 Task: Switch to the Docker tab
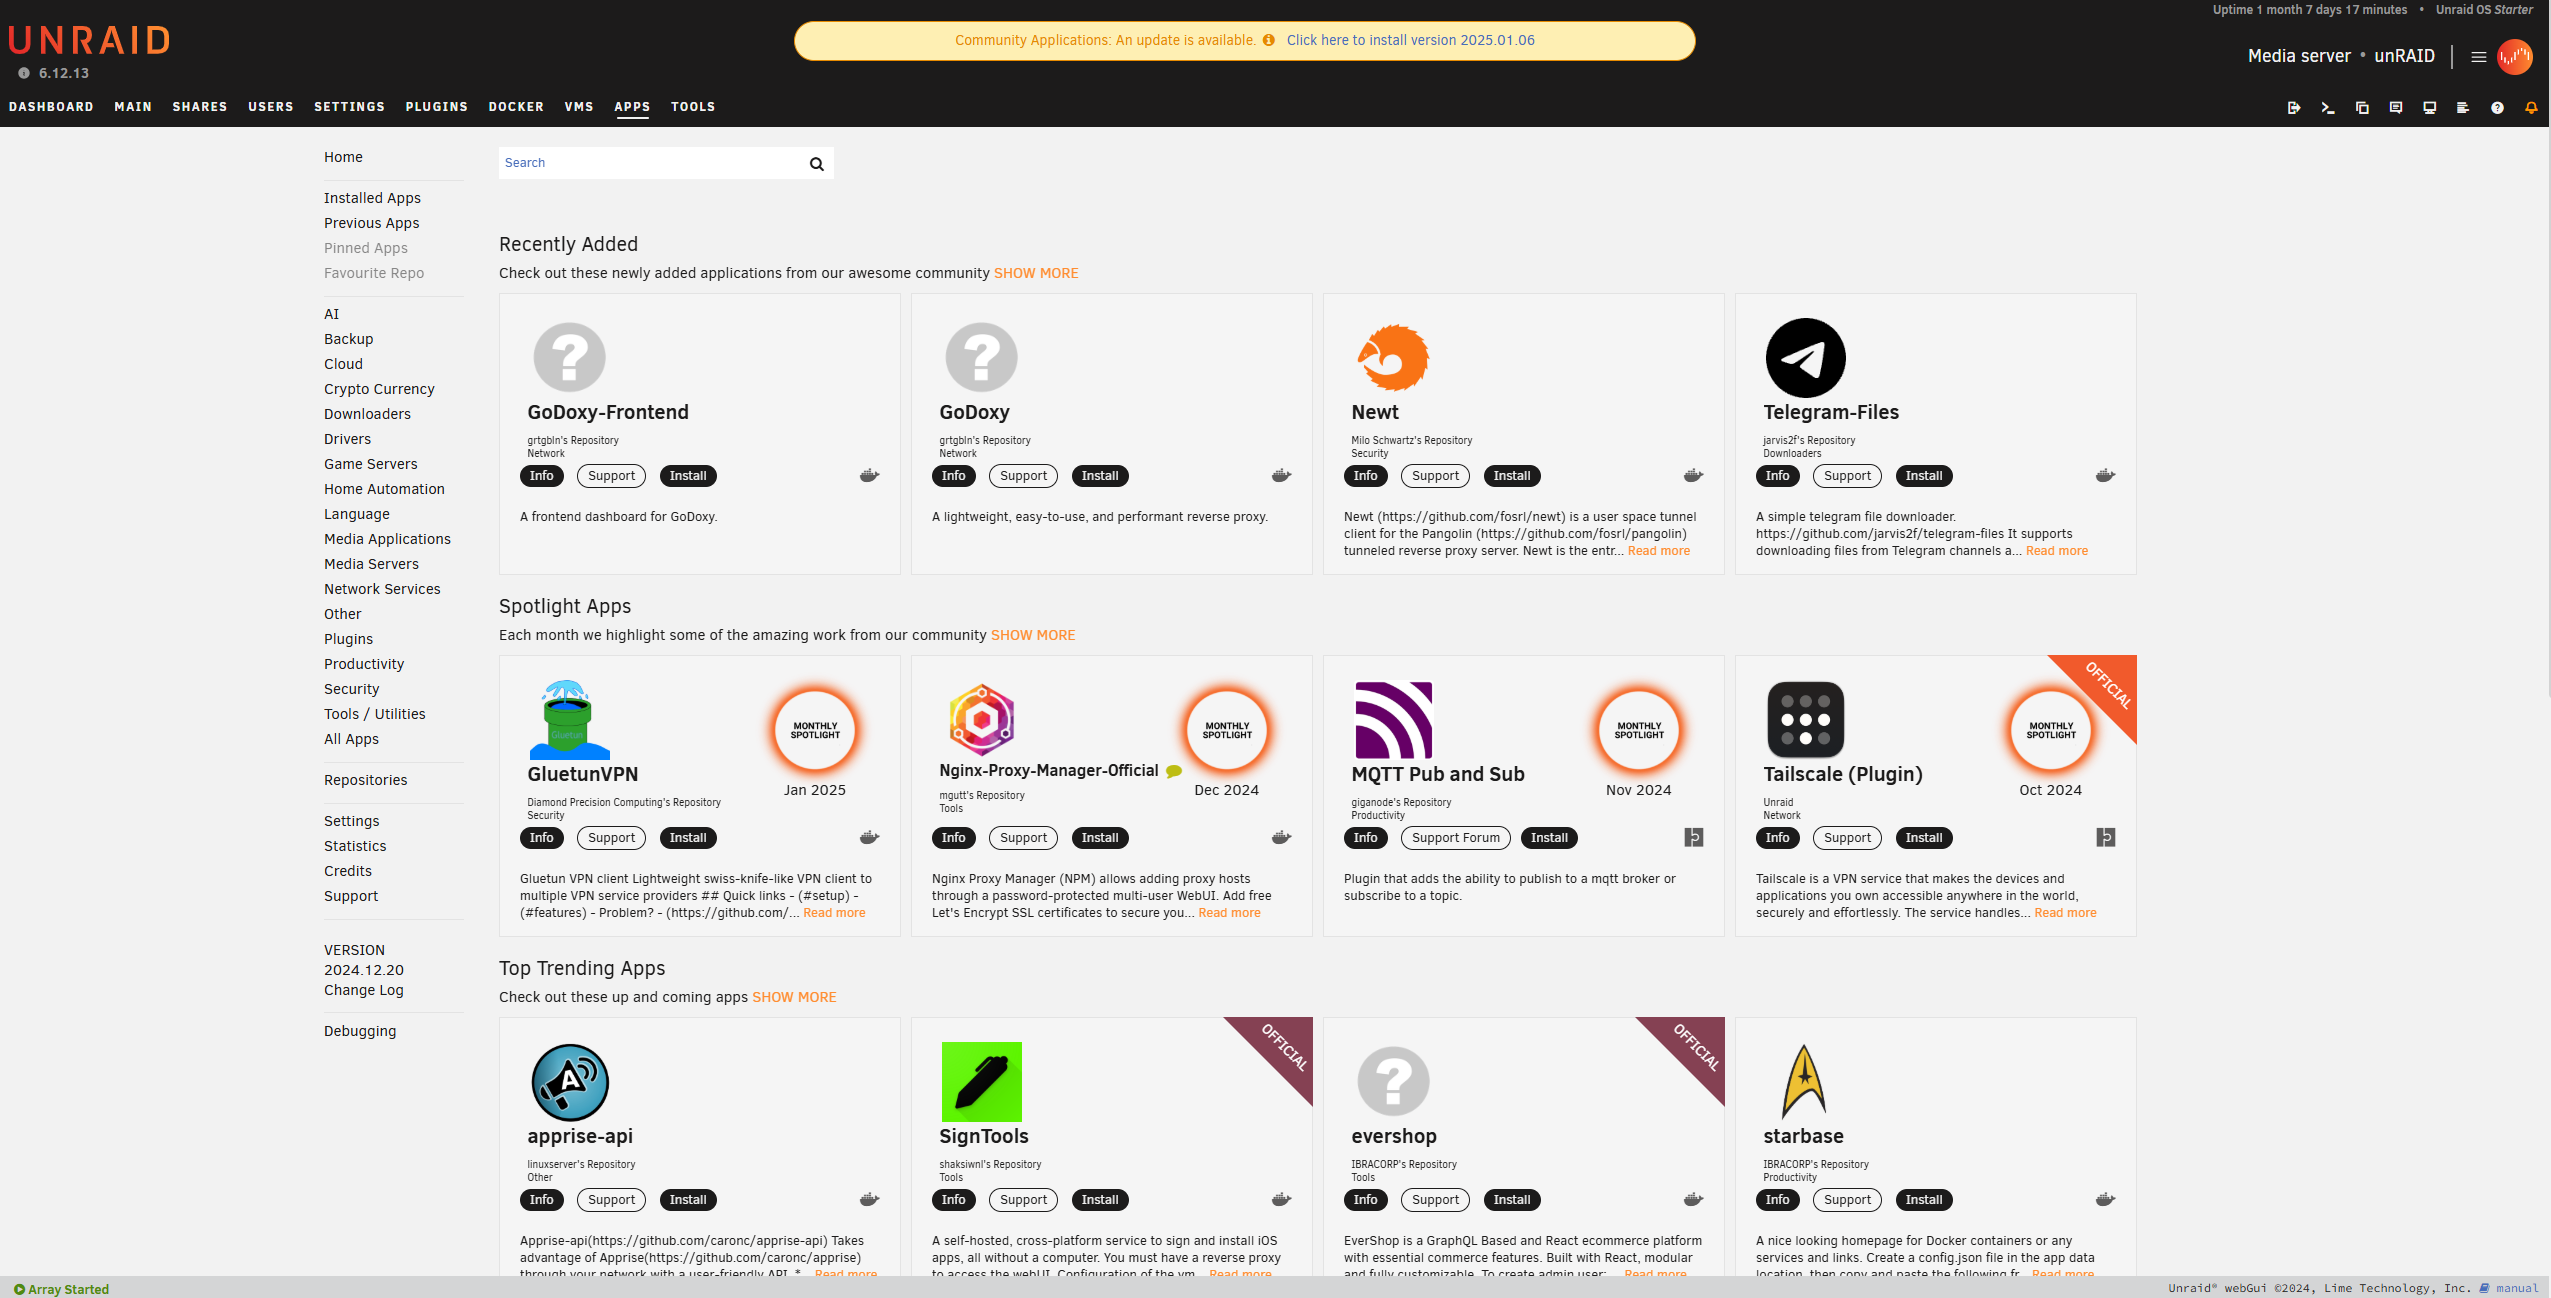coord(516,107)
